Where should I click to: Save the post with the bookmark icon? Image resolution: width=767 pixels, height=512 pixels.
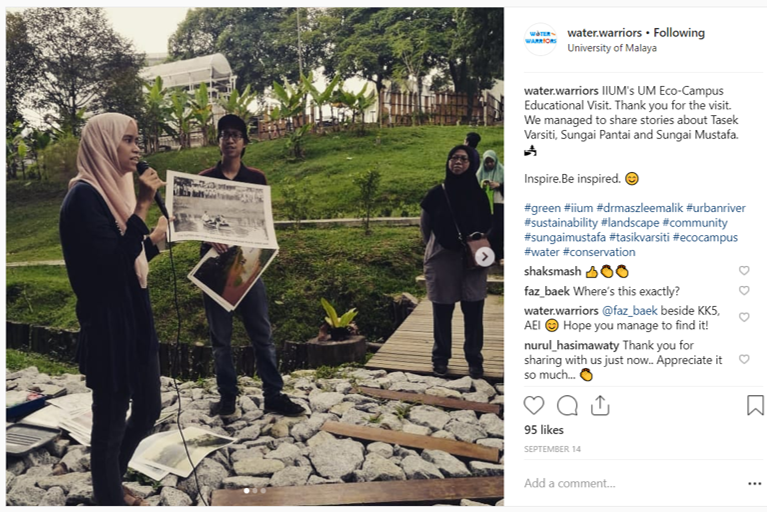(x=755, y=405)
